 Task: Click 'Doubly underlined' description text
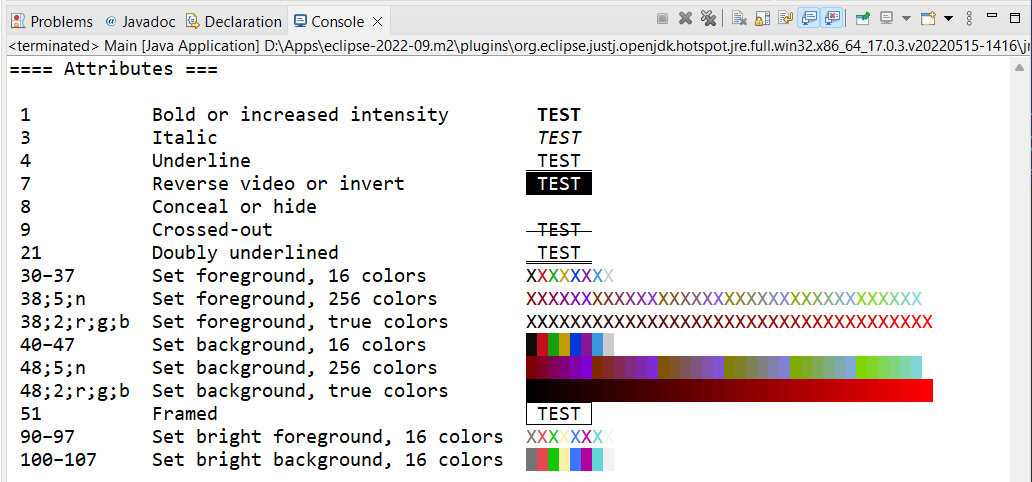coord(245,253)
